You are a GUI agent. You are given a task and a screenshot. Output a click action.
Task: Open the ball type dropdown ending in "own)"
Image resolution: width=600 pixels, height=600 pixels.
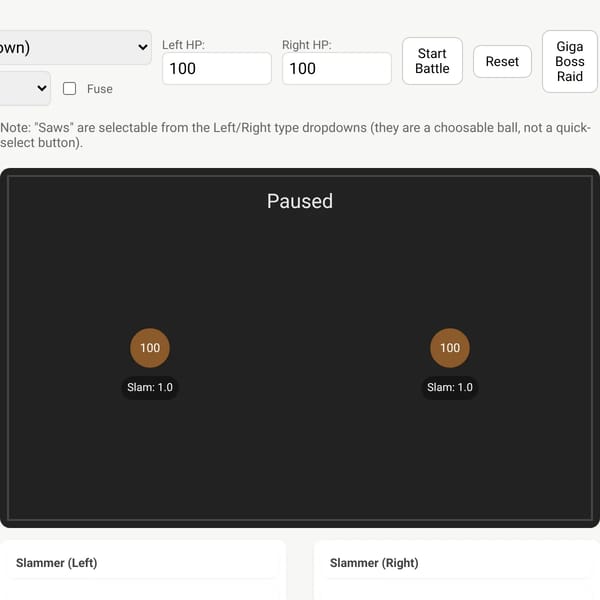(75, 47)
